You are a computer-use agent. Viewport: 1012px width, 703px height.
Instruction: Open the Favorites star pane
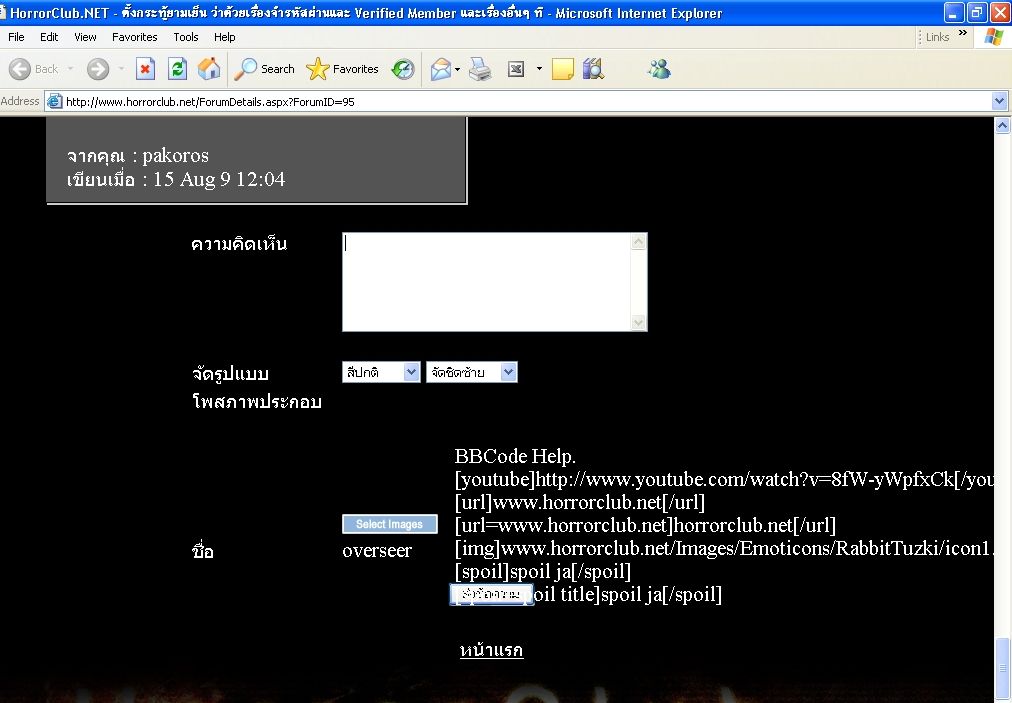[343, 69]
